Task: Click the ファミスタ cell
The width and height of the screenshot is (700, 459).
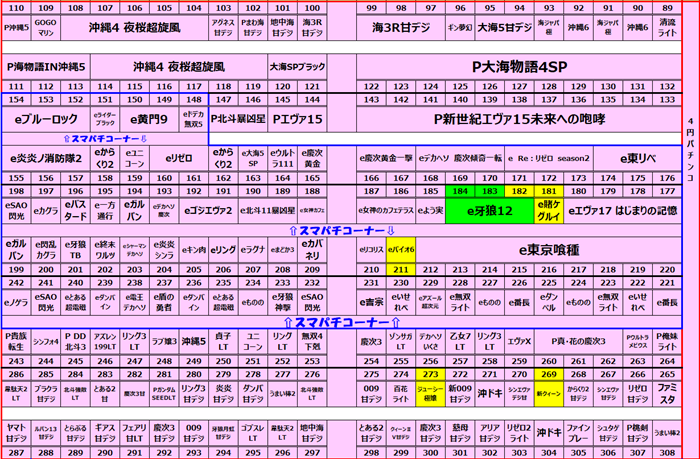Action: 667,394
